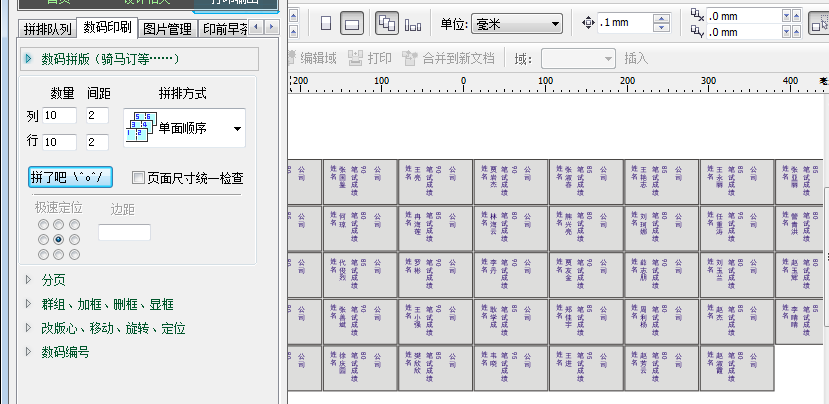
Task: Expand the 分页 section
Action: click(29, 280)
